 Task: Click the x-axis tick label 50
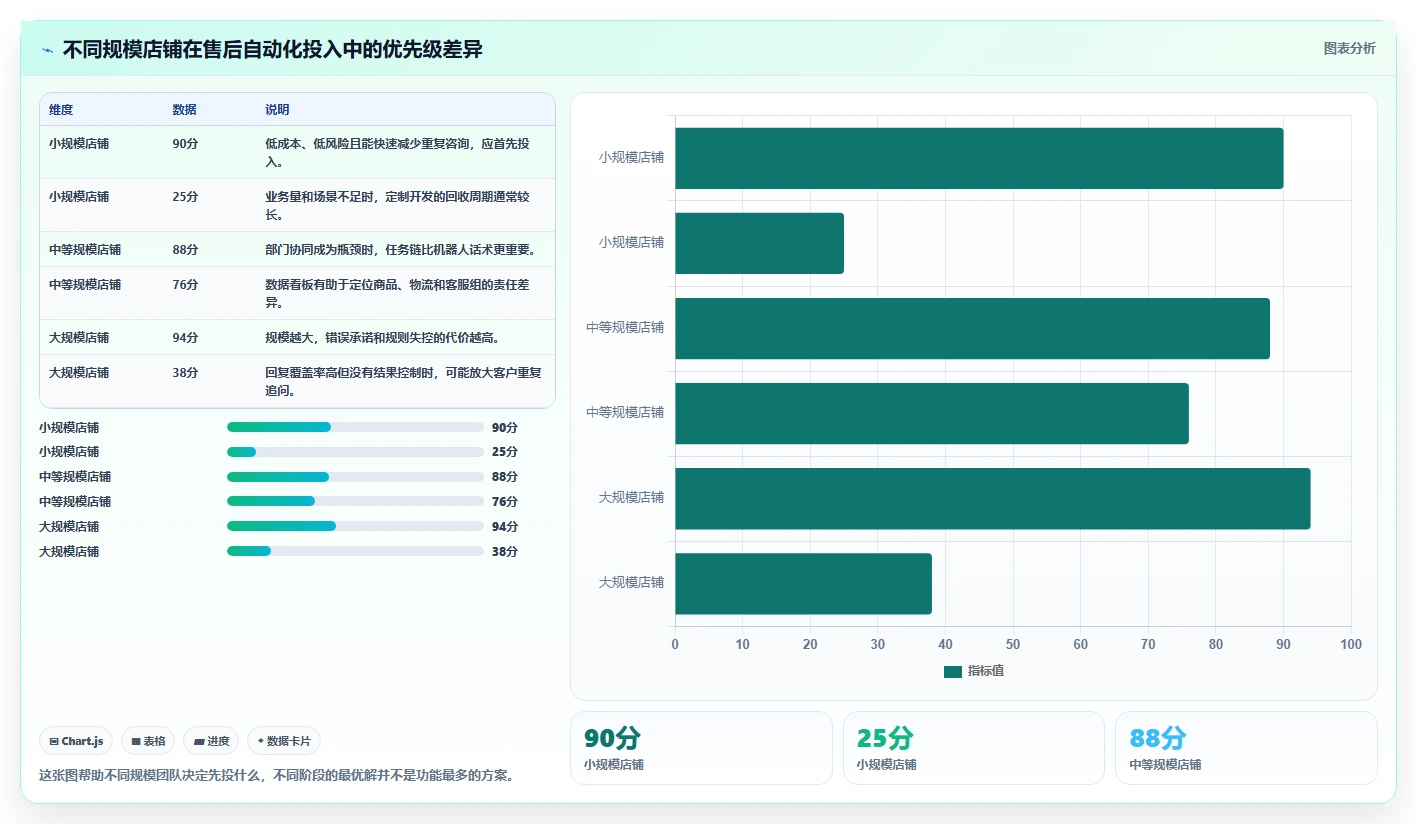pos(1013,645)
